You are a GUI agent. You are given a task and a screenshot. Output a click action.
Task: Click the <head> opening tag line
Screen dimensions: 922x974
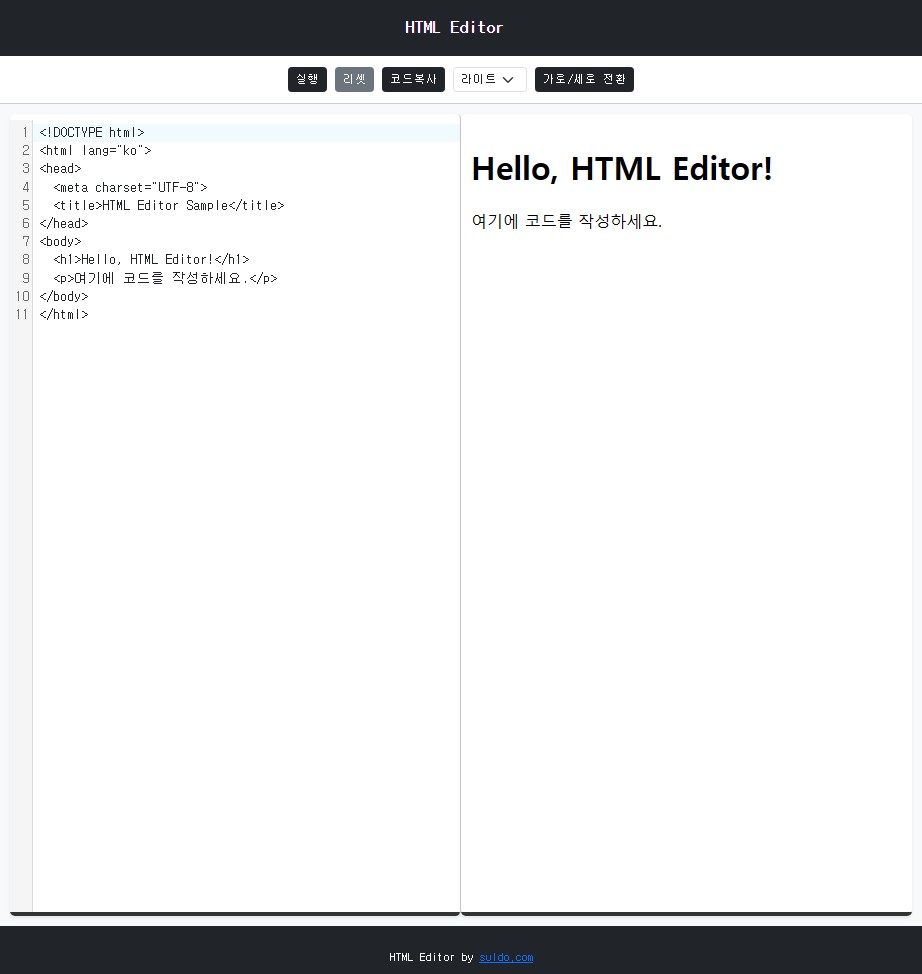point(60,168)
